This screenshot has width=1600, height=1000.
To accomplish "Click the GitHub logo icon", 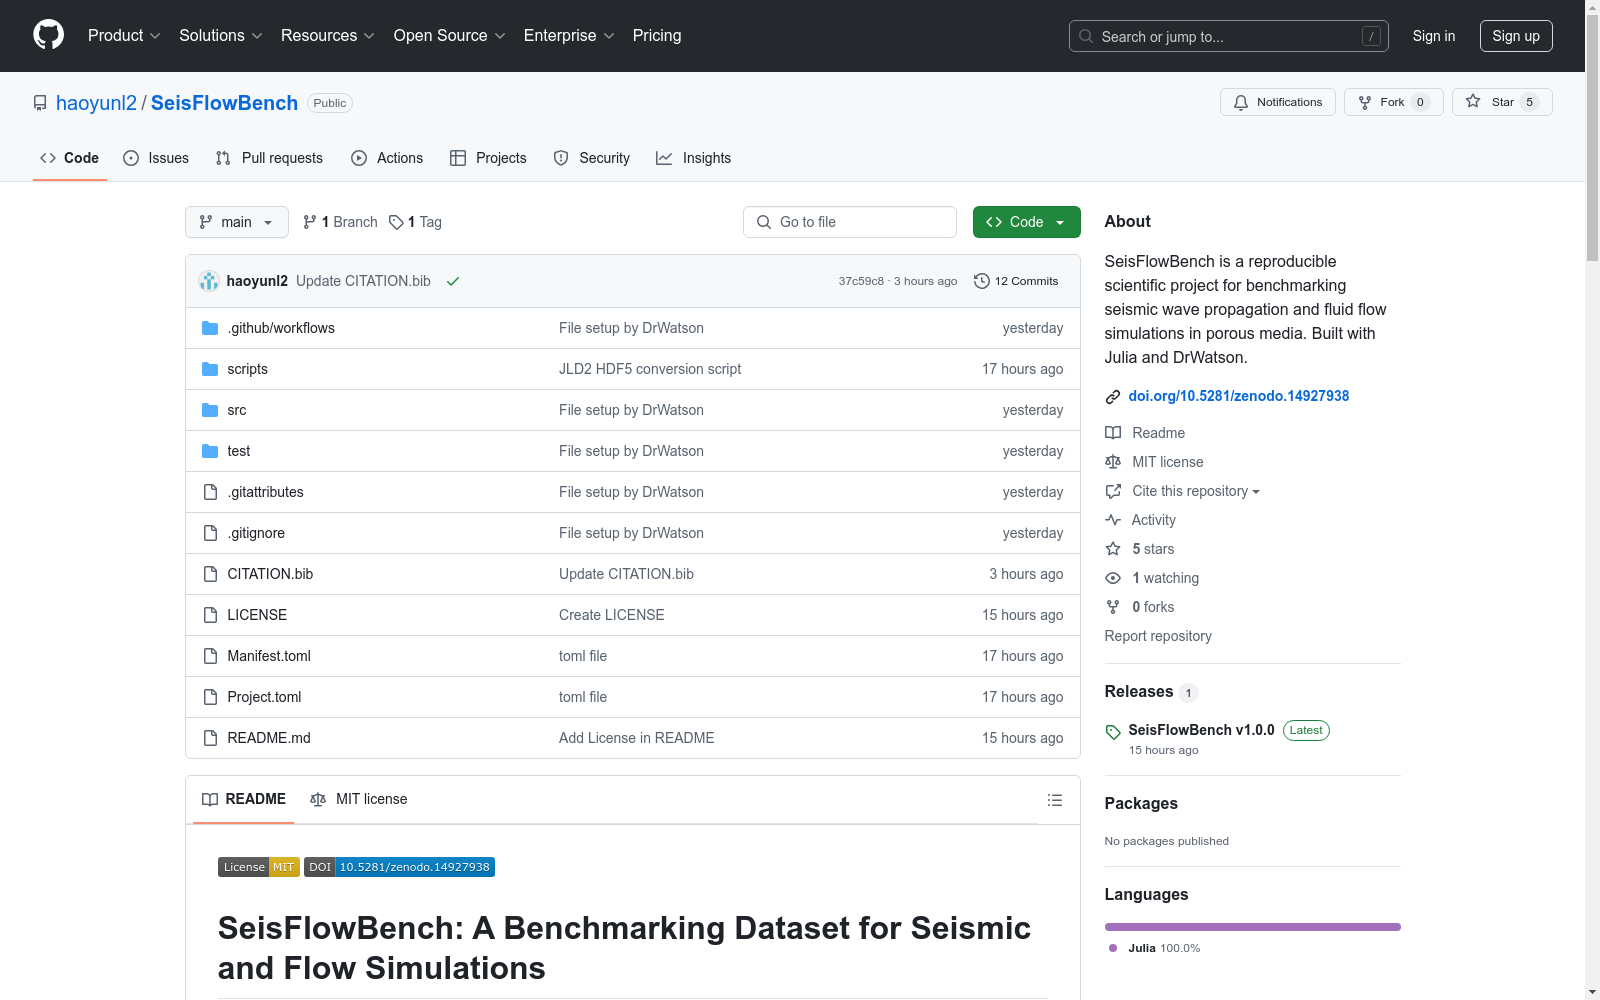I will point(48,35).
